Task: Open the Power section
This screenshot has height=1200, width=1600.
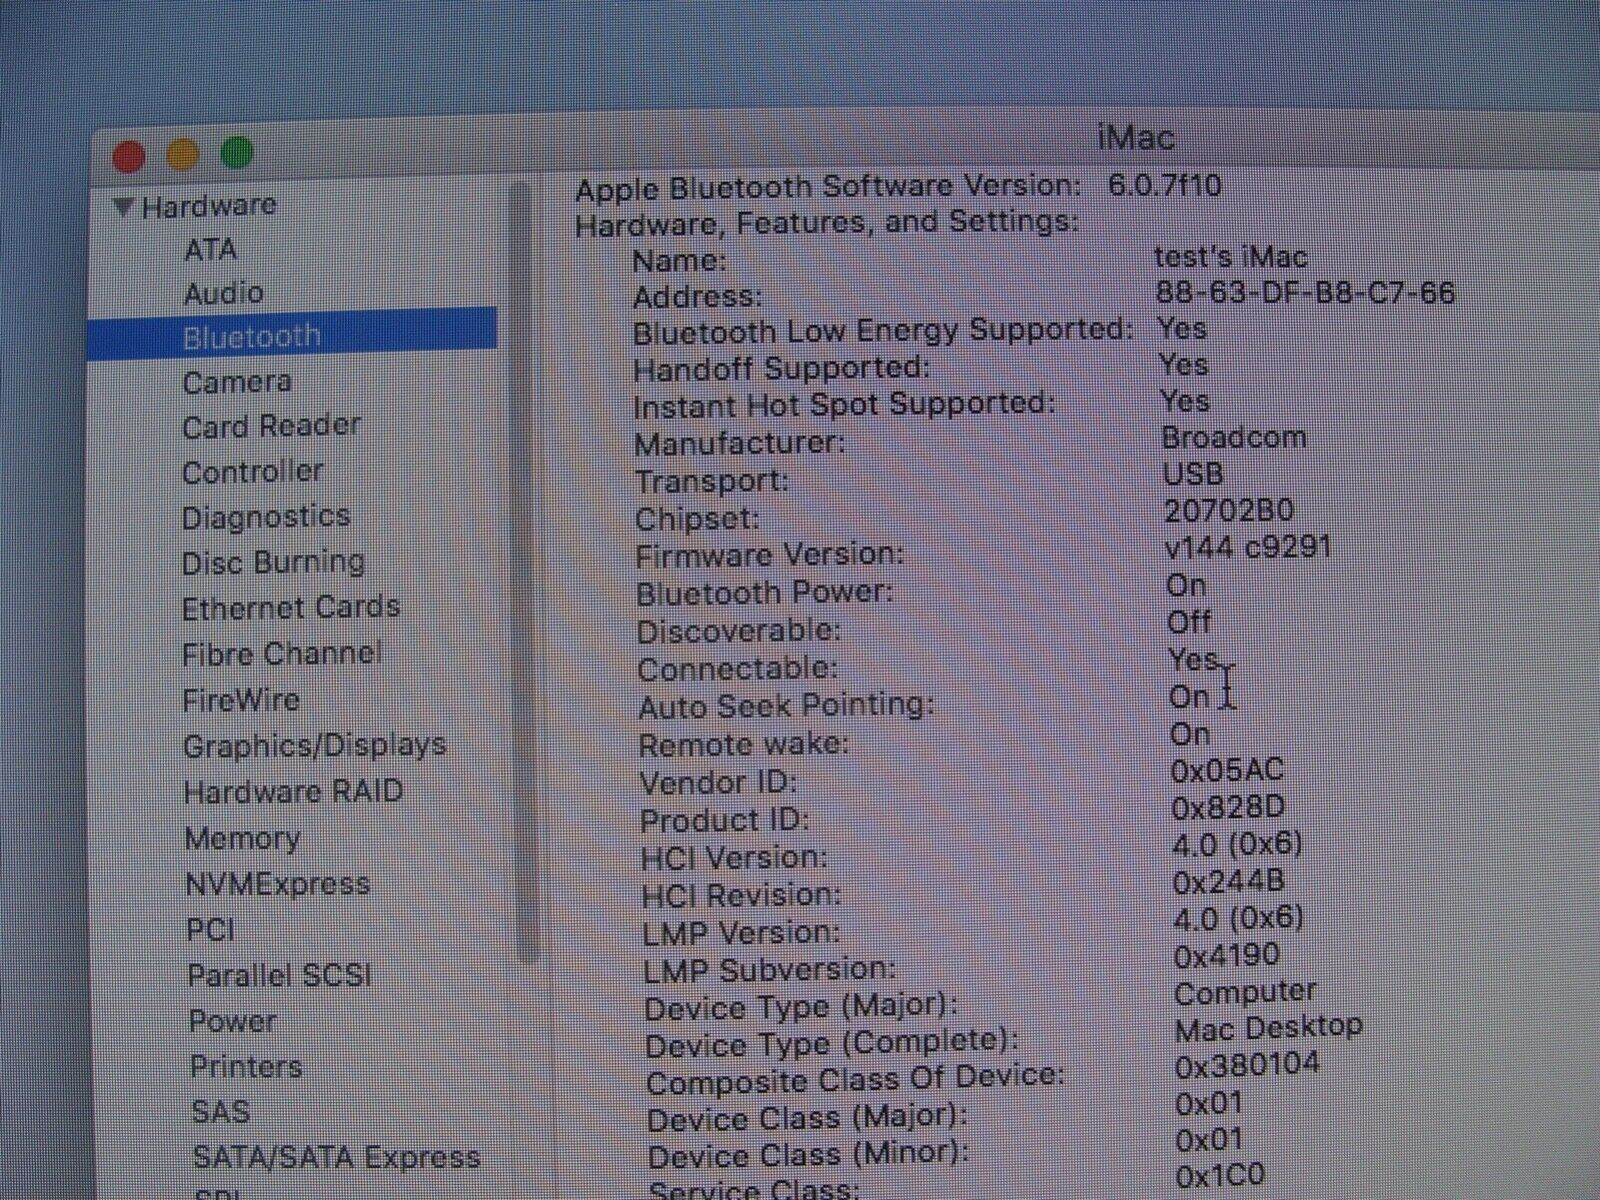Action: [x=232, y=1021]
